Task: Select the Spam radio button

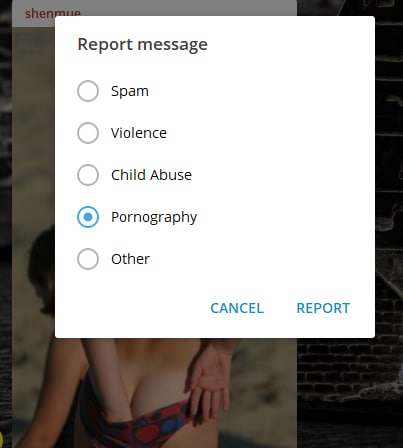Action: pyautogui.click(x=88, y=91)
